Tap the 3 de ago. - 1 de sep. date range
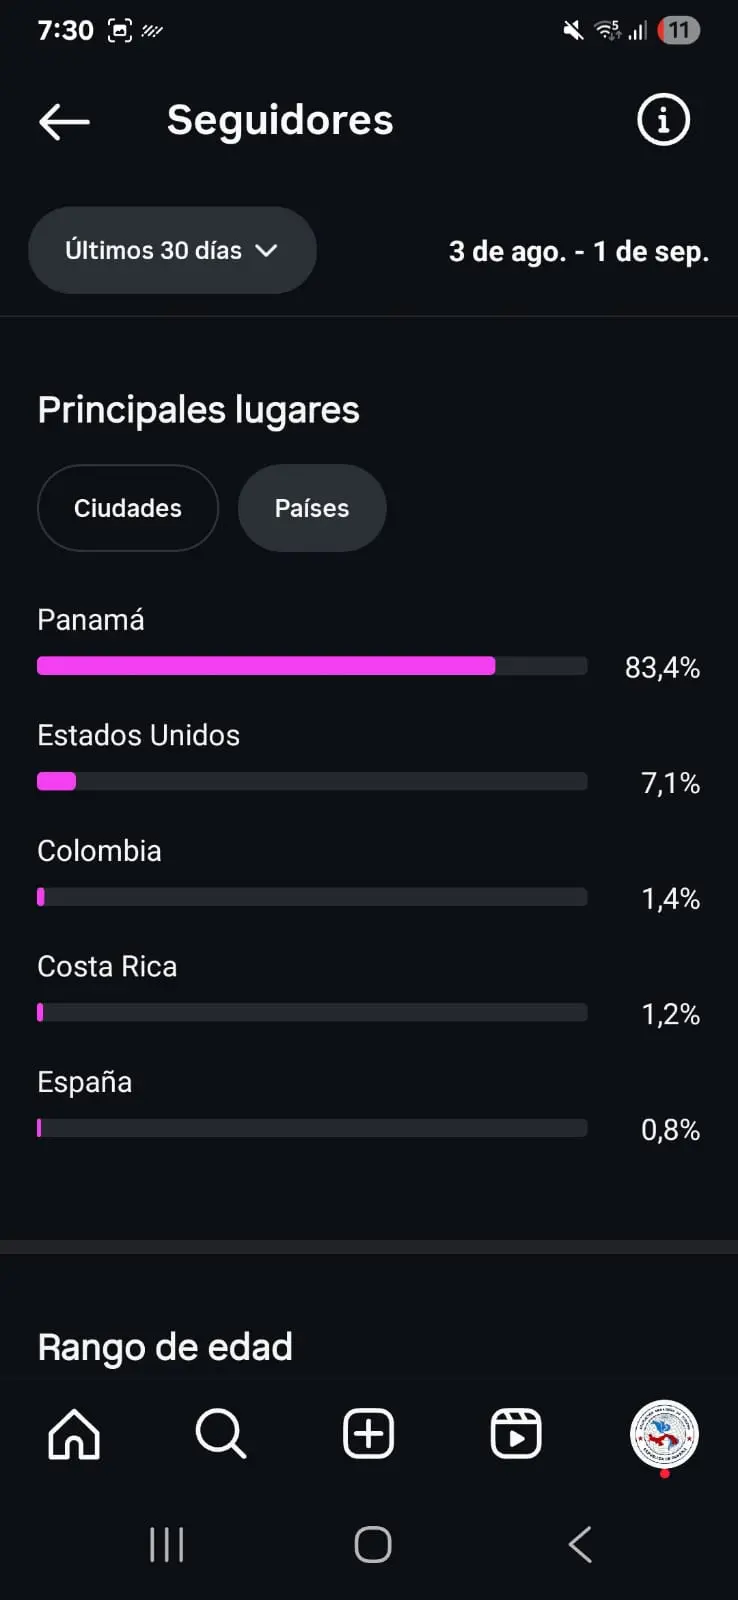The height and width of the screenshot is (1600, 738). coord(578,251)
